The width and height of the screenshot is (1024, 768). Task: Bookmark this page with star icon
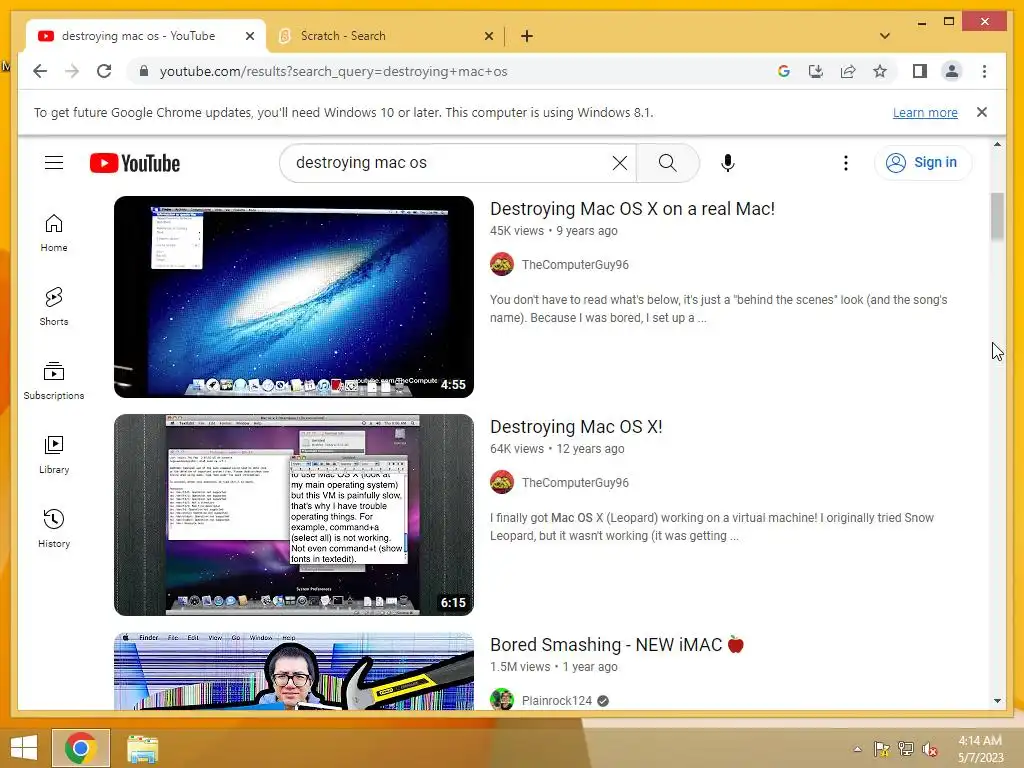click(x=880, y=71)
